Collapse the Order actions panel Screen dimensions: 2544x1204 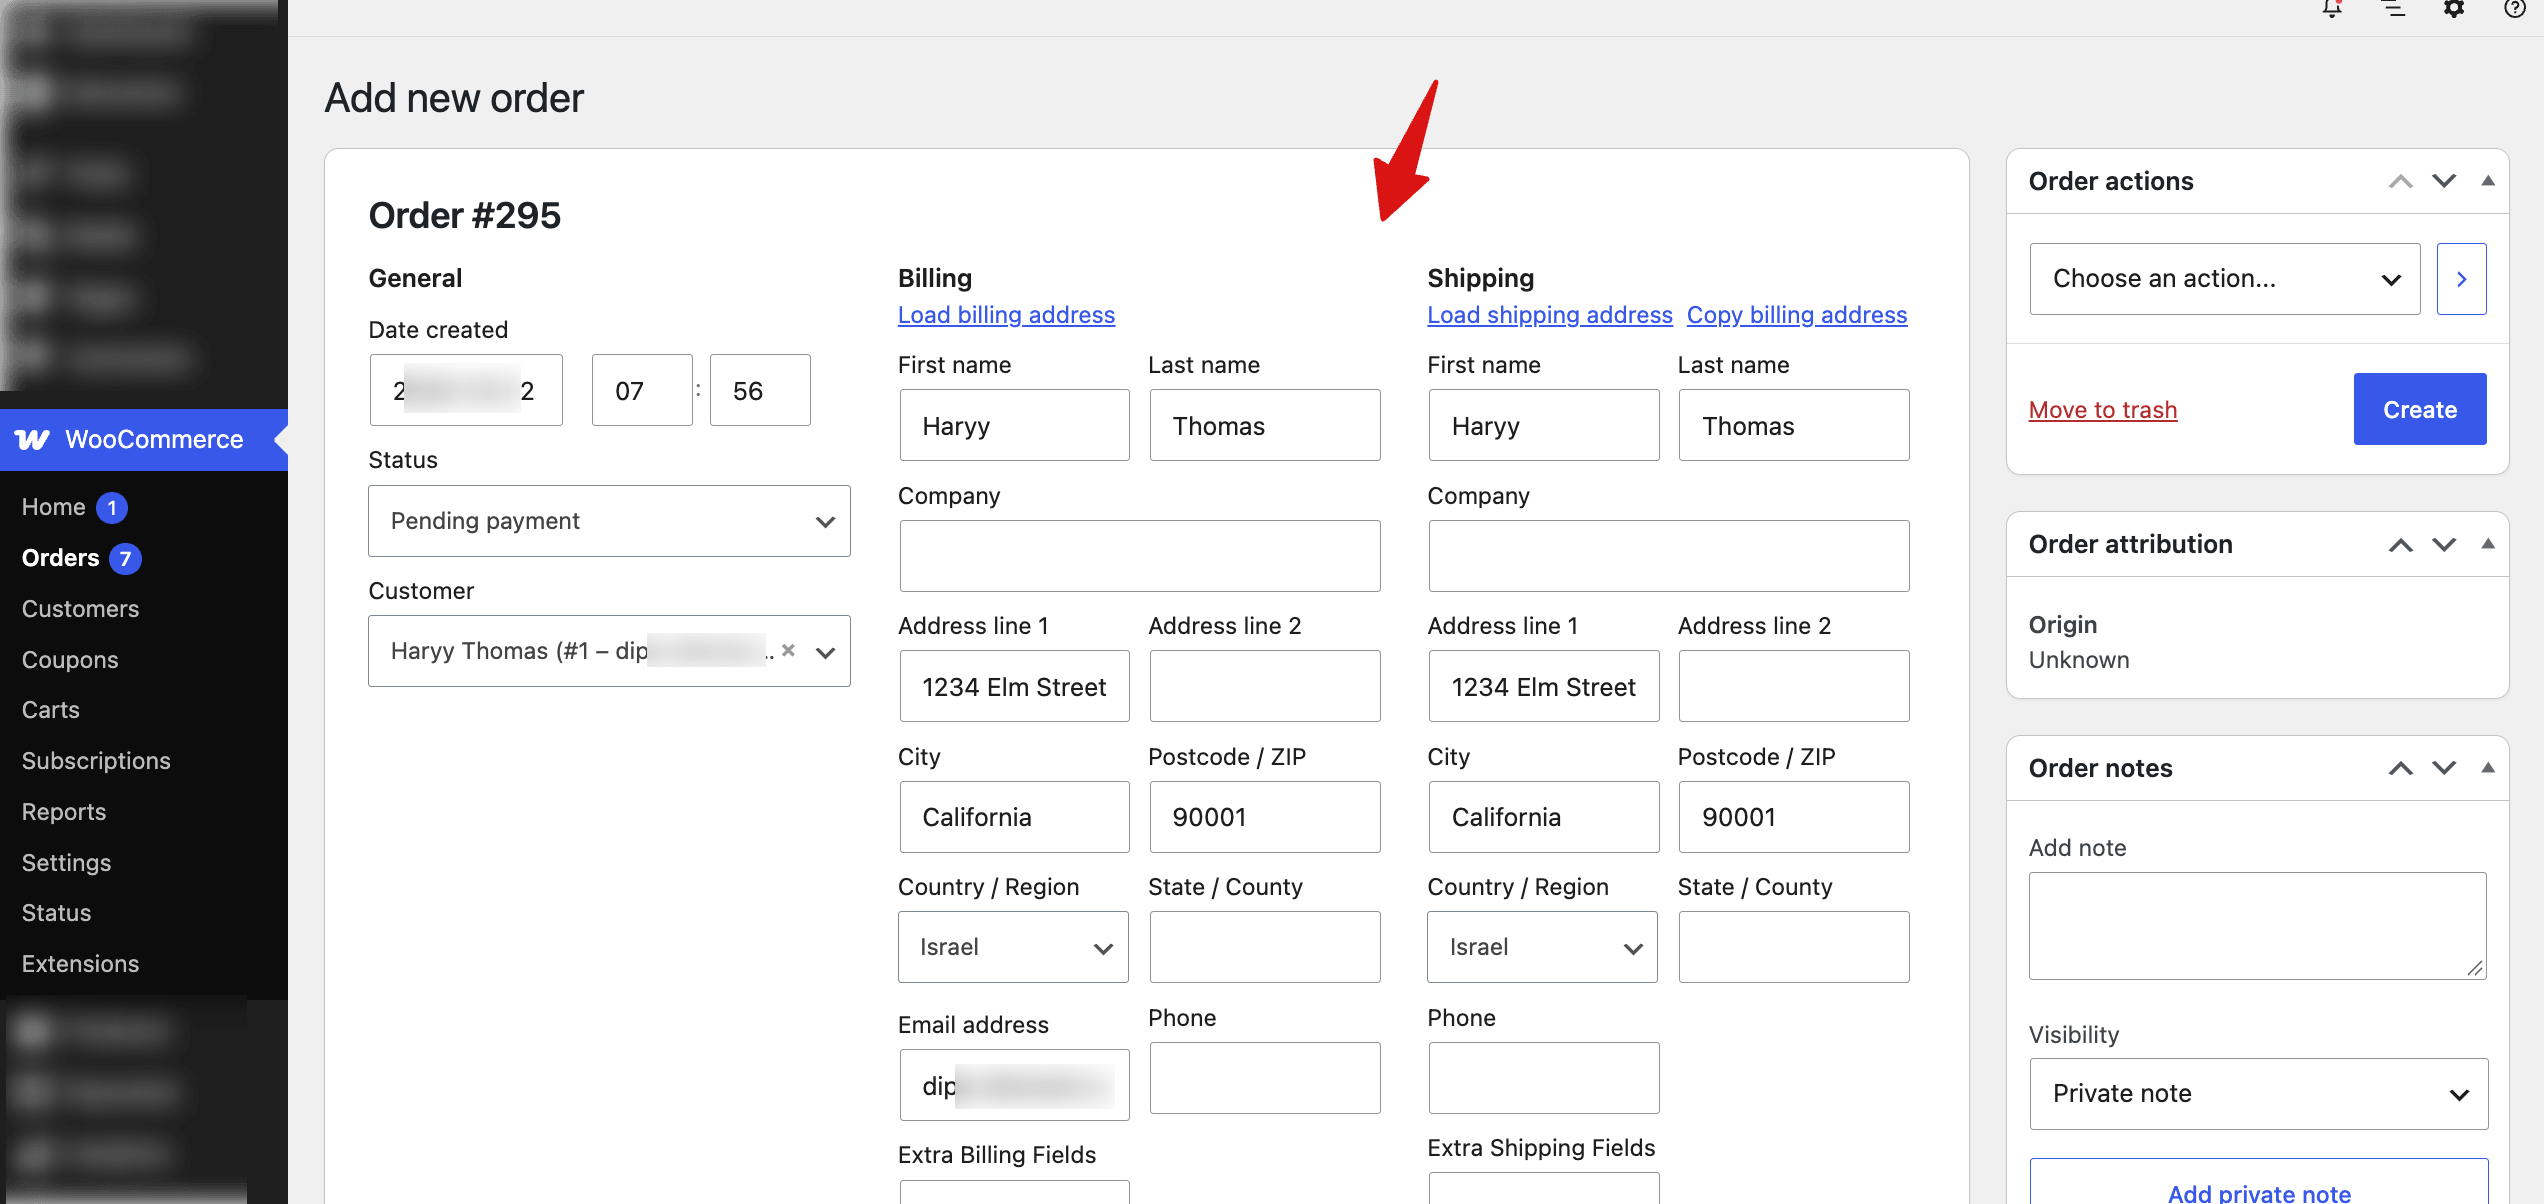click(x=2488, y=181)
